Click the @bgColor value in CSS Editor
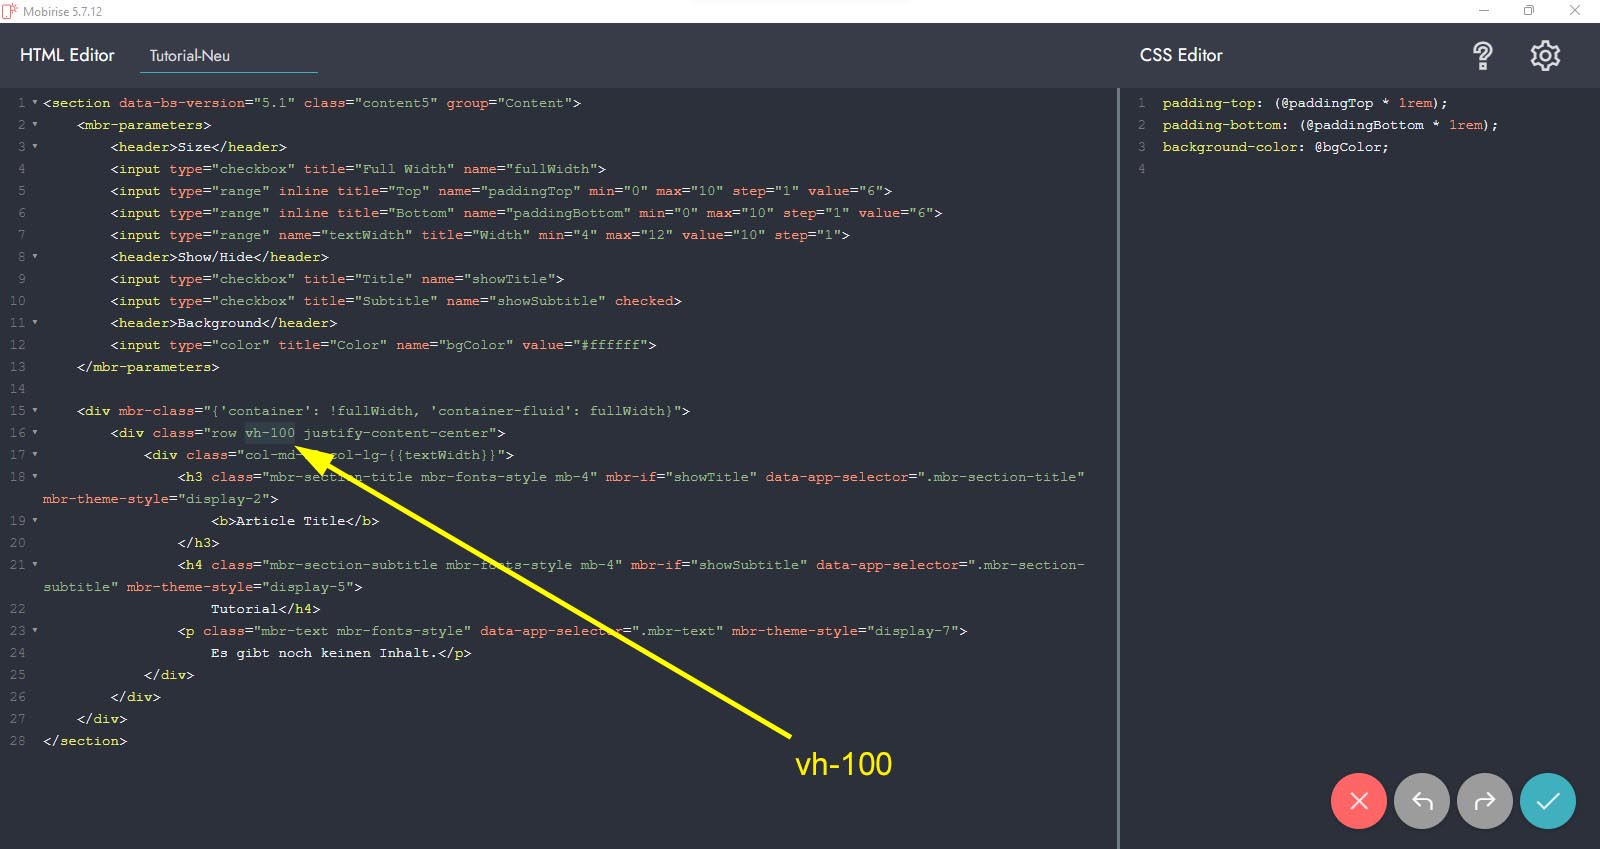Viewport: 1600px width, 849px height. click(1347, 147)
